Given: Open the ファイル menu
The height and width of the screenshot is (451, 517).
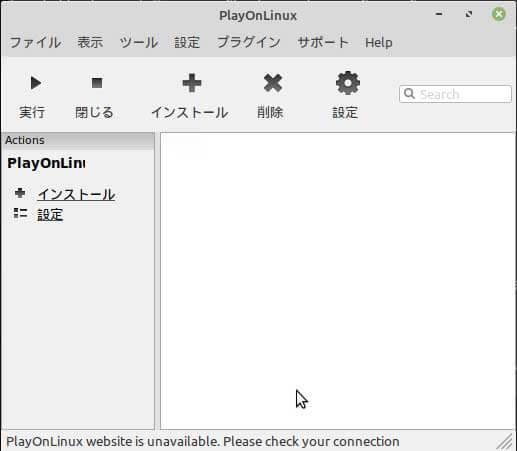Looking at the screenshot, I should point(35,43).
